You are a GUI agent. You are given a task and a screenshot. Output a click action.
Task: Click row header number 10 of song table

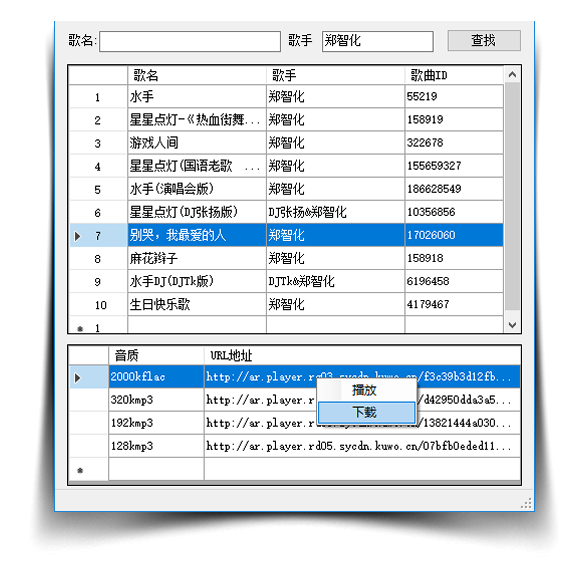coord(98,304)
